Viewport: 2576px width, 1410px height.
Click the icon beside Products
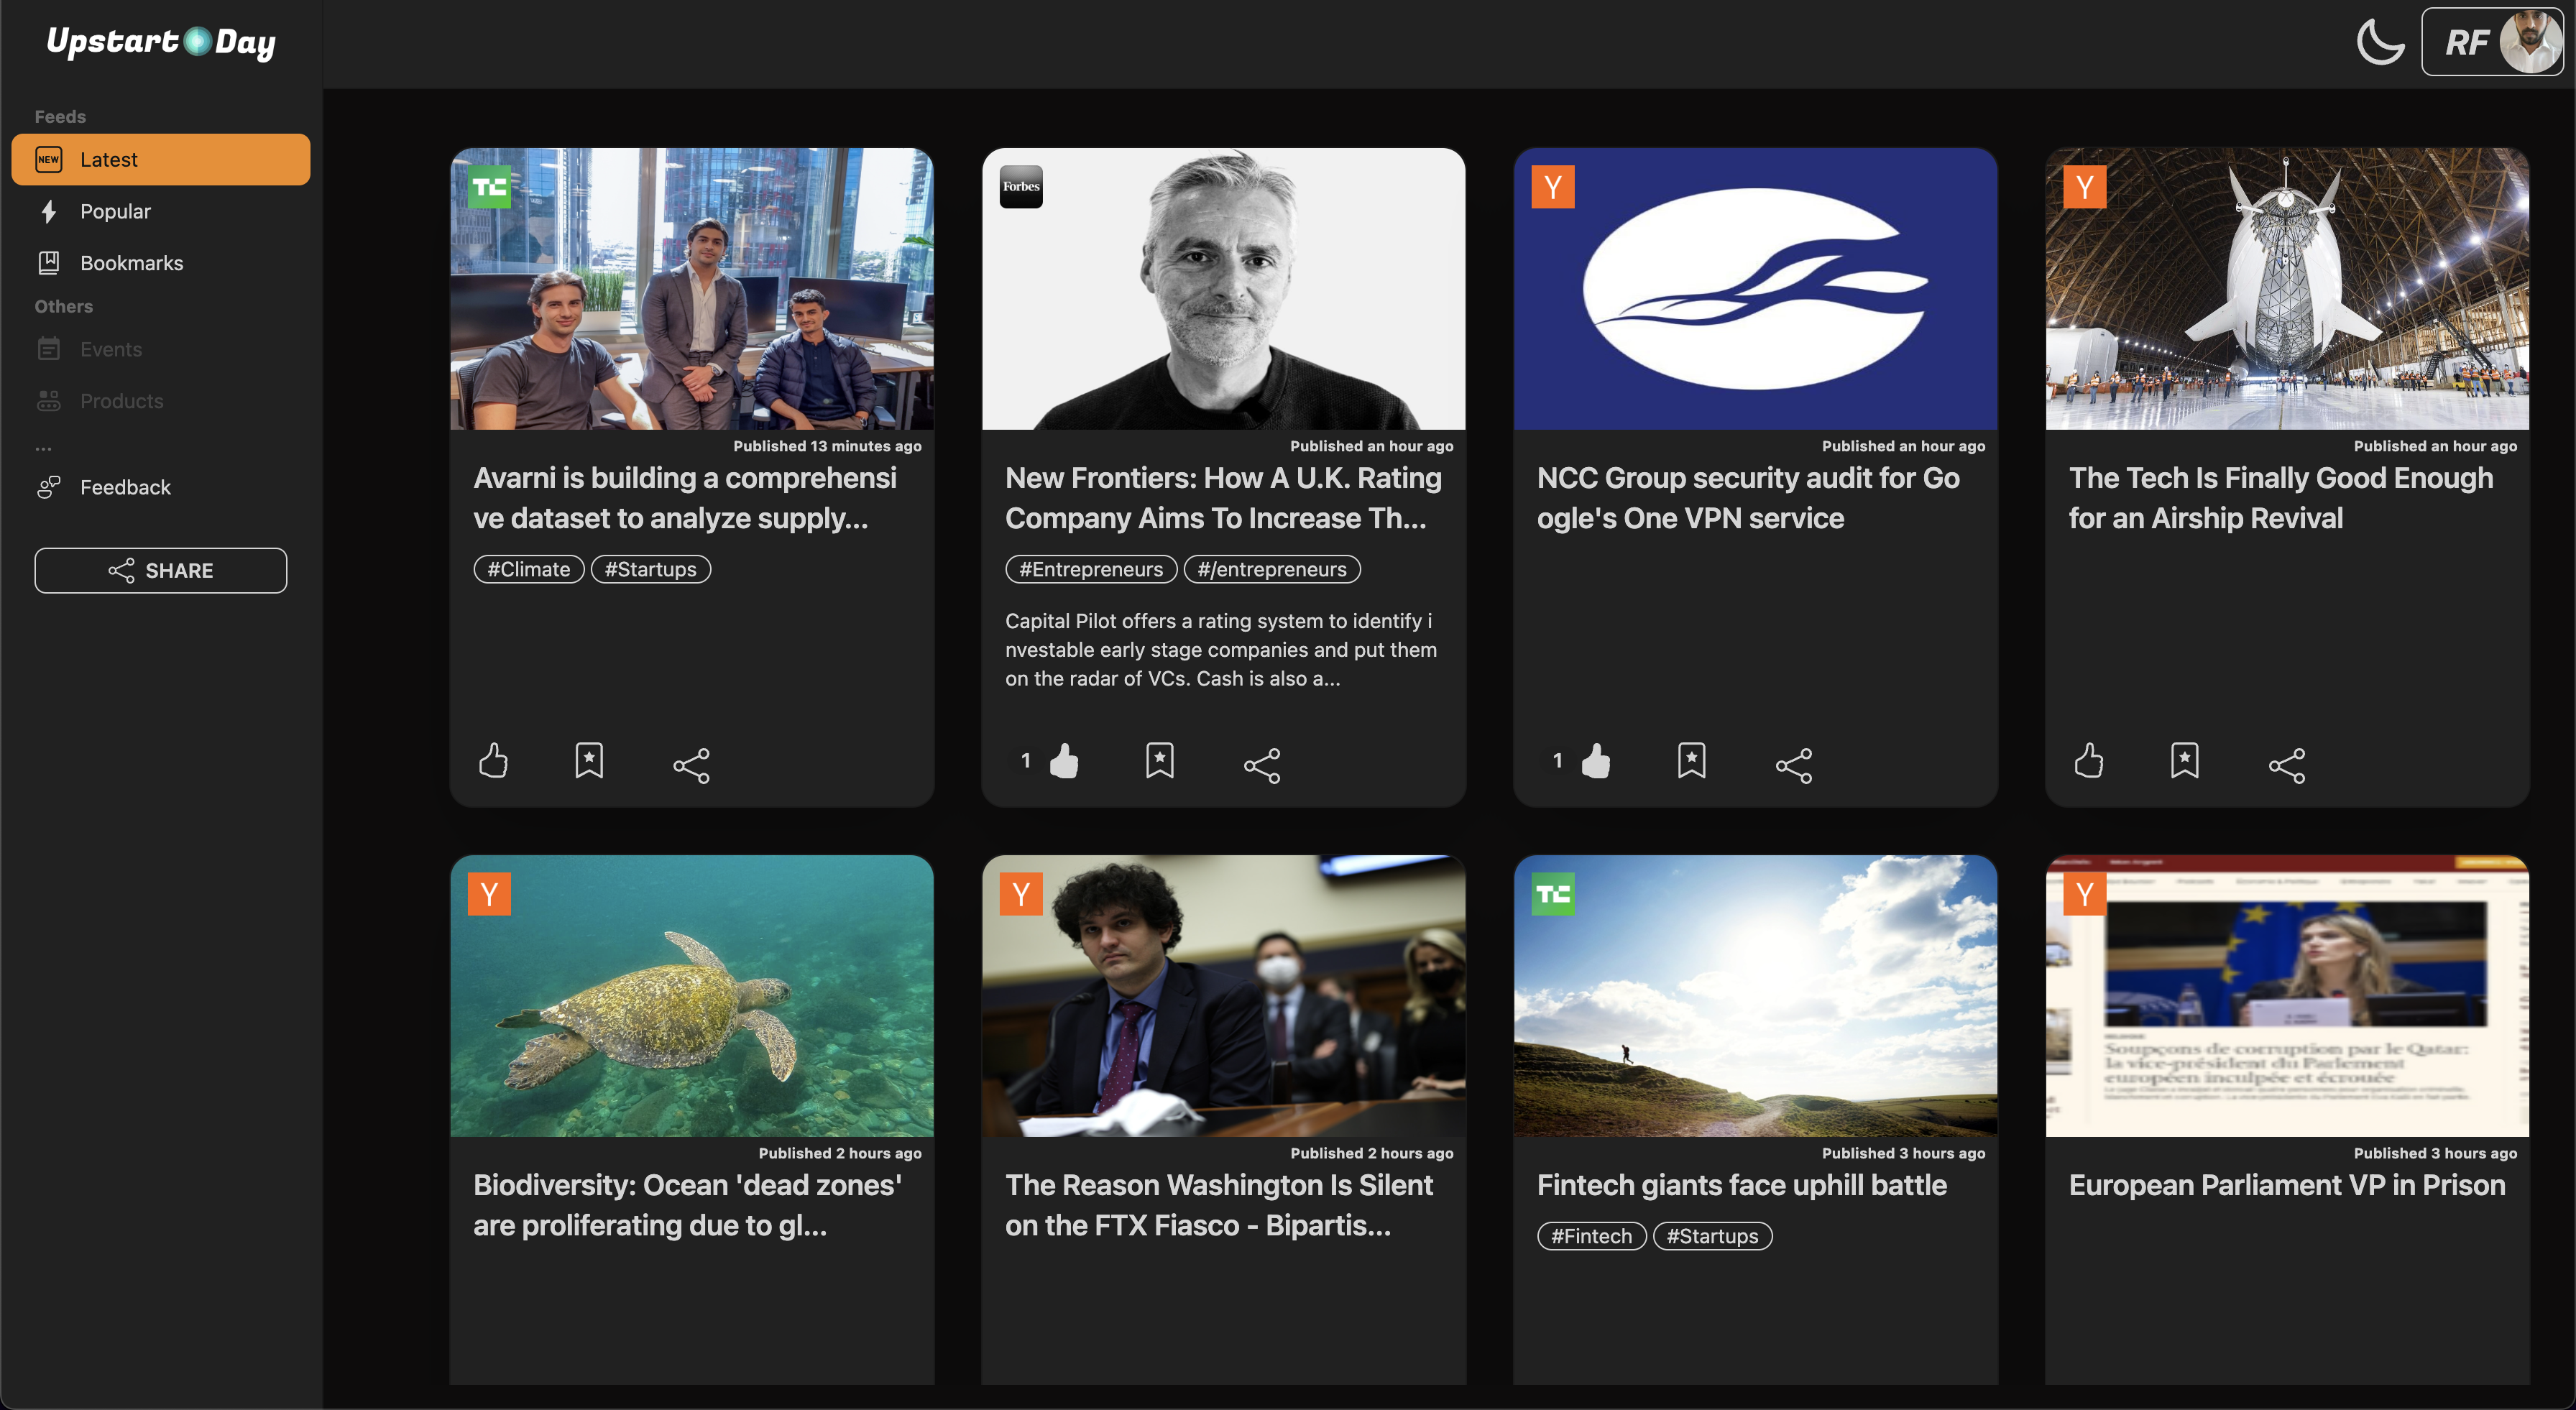48,401
